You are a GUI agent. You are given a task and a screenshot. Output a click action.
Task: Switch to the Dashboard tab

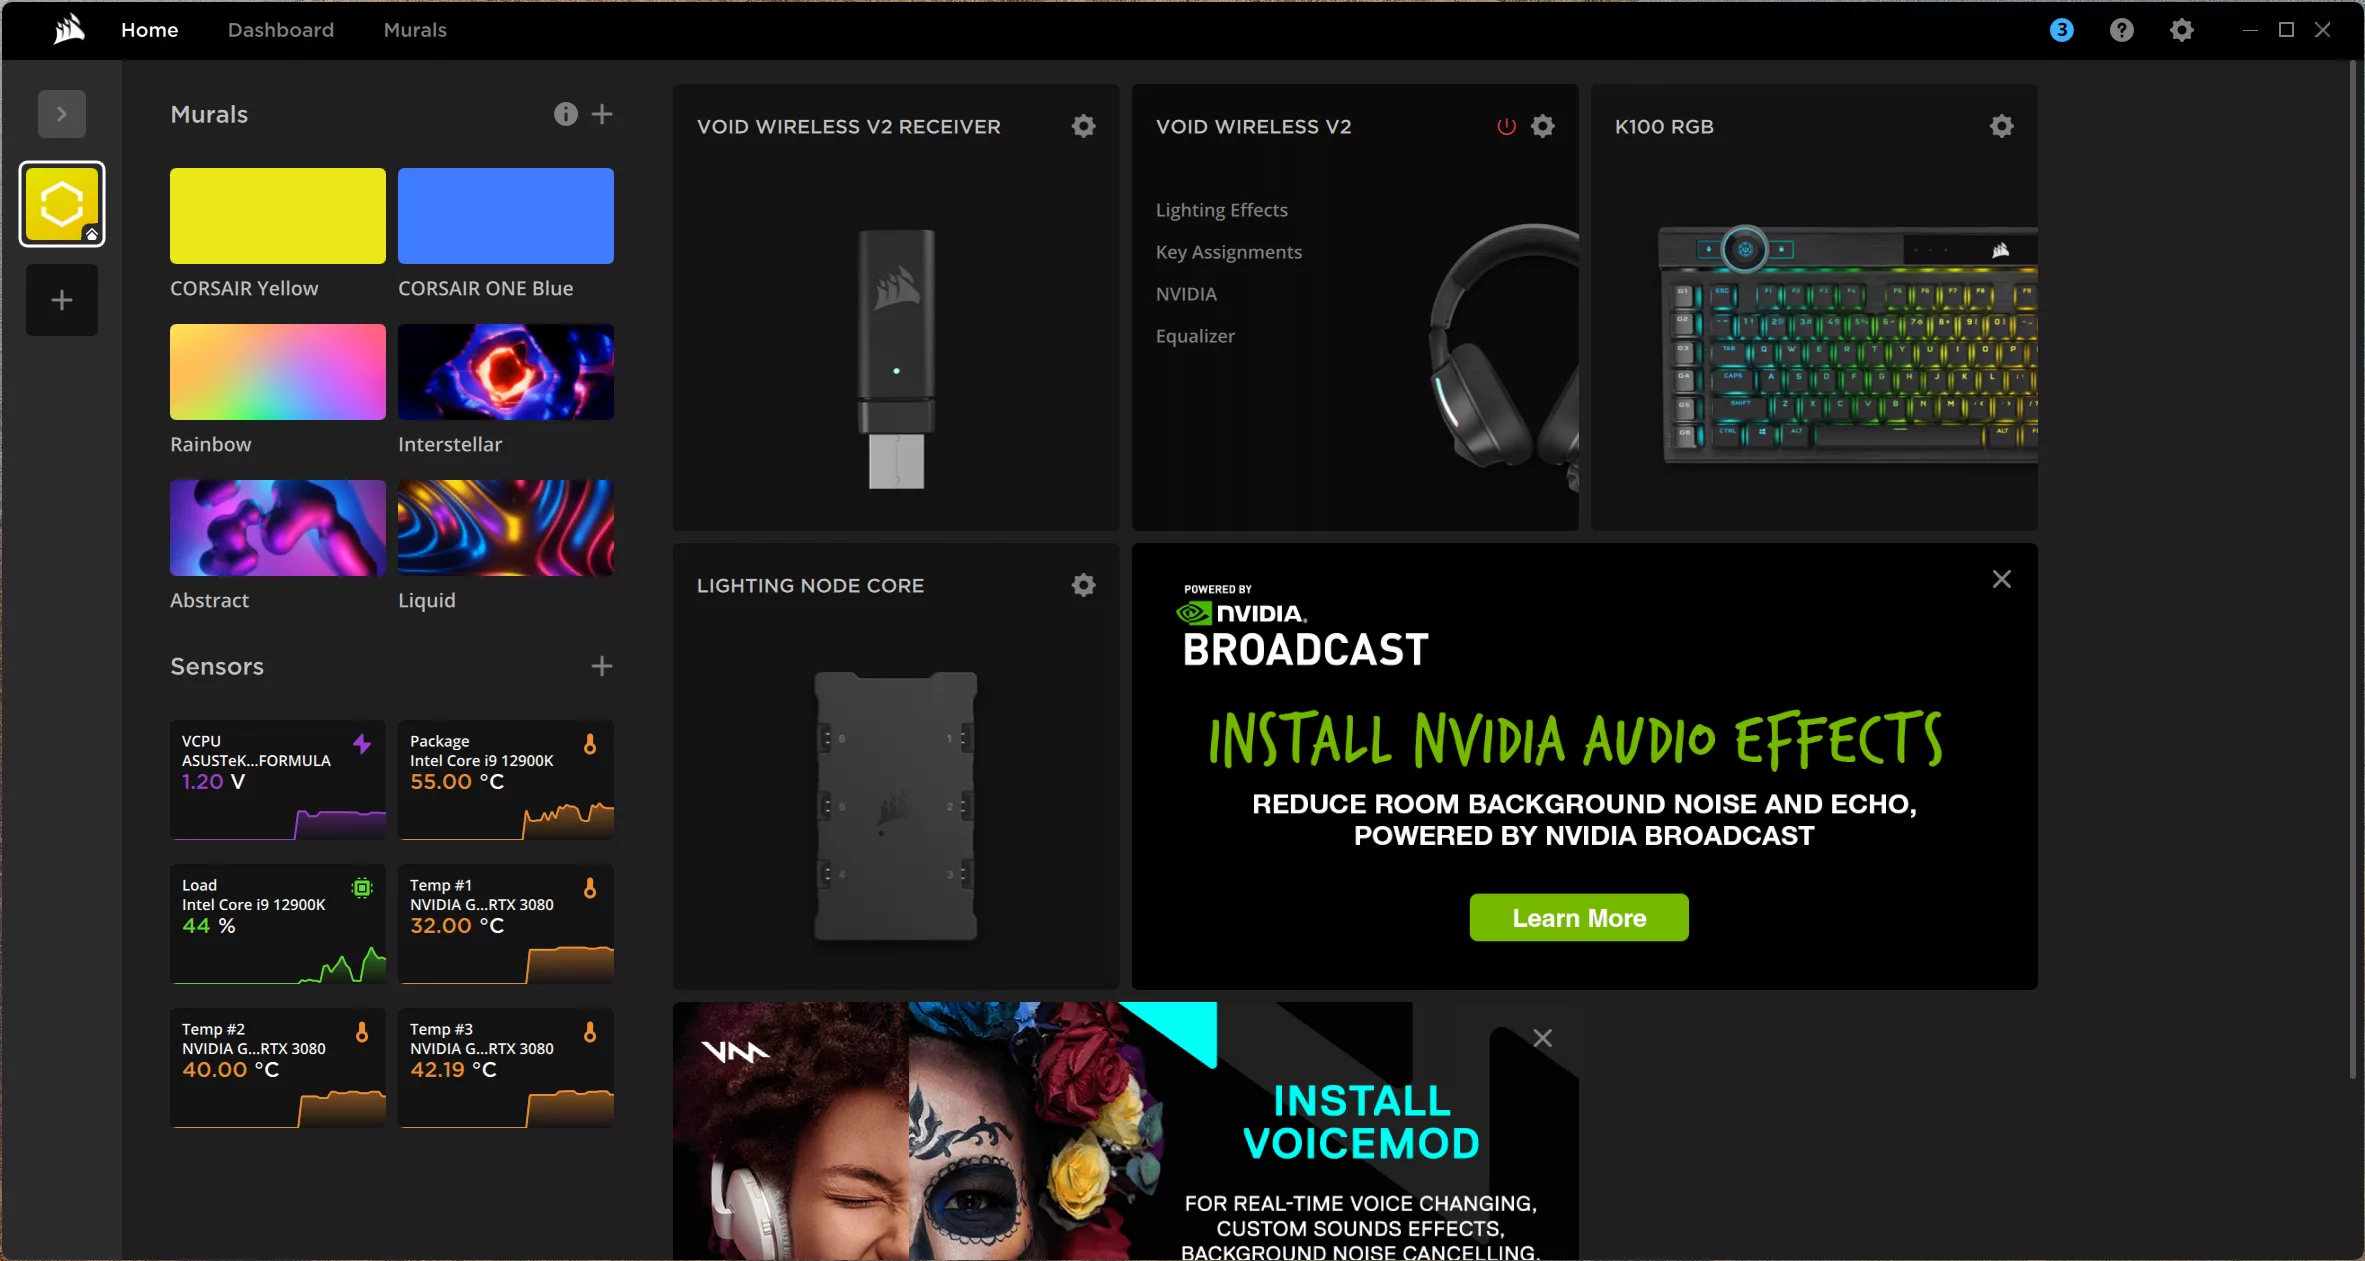click(281, 30)
